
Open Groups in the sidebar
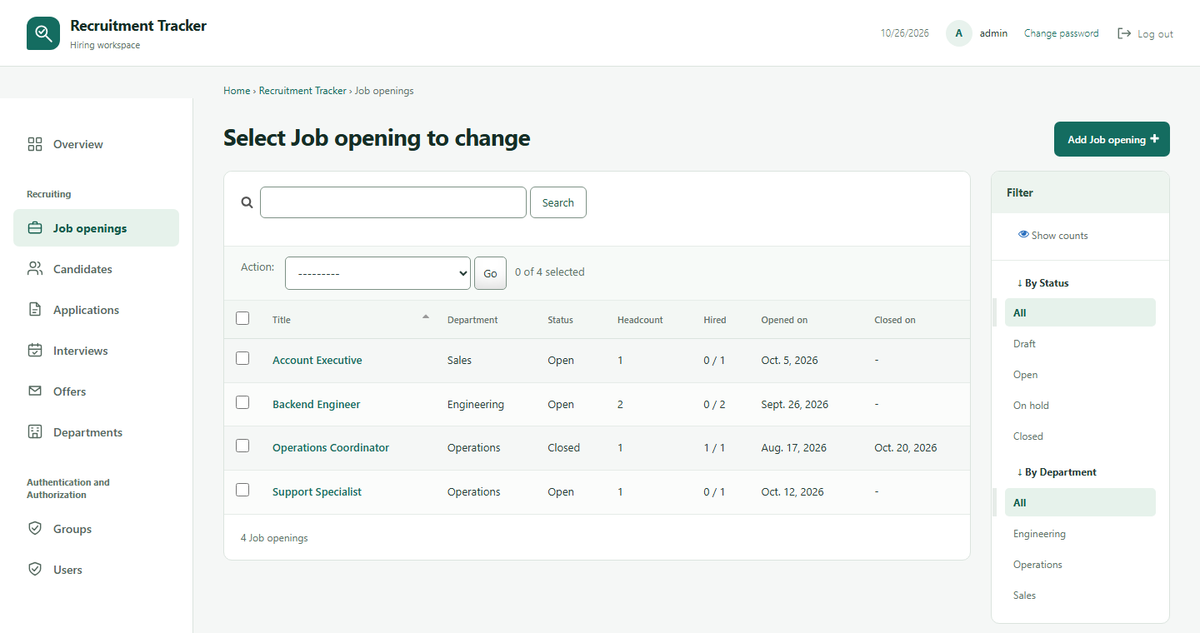click(96, 529)
